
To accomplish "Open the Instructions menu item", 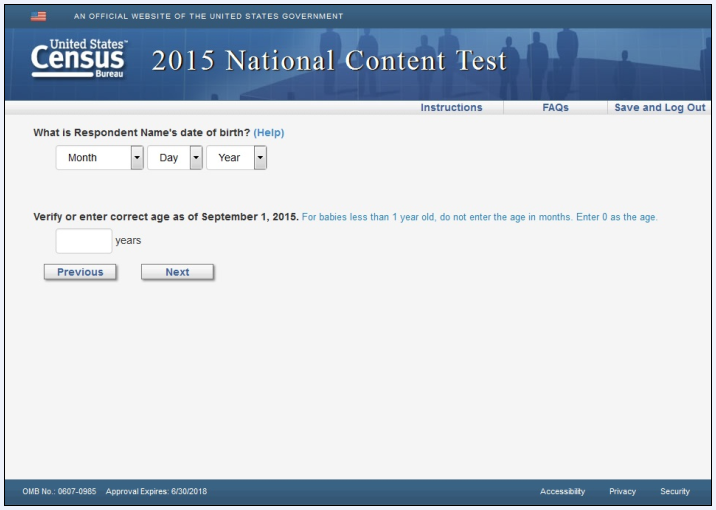I will pos(451,107).
